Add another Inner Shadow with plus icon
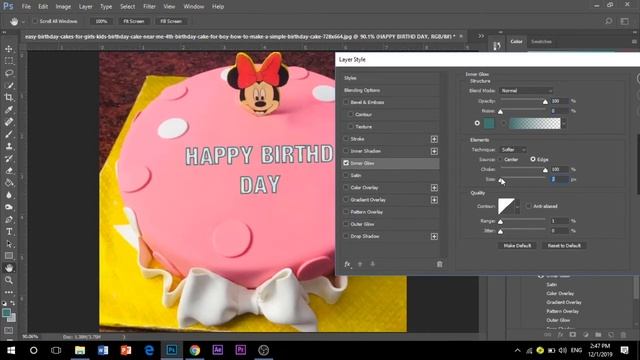Viewport: 640px width, 360px height. pyautogui.click(x=434, y=151)
